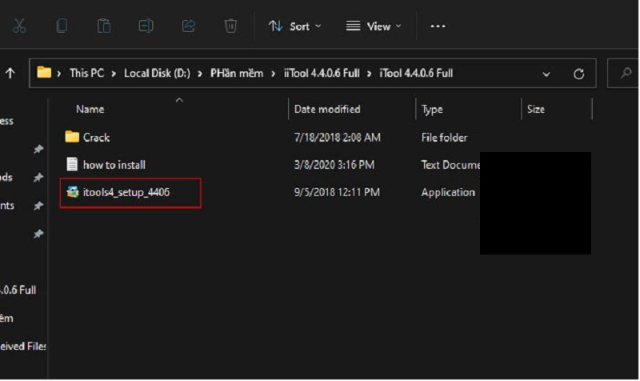Click the folder icon in address bar
640x381 pixels.
click(x=44, y=73)
